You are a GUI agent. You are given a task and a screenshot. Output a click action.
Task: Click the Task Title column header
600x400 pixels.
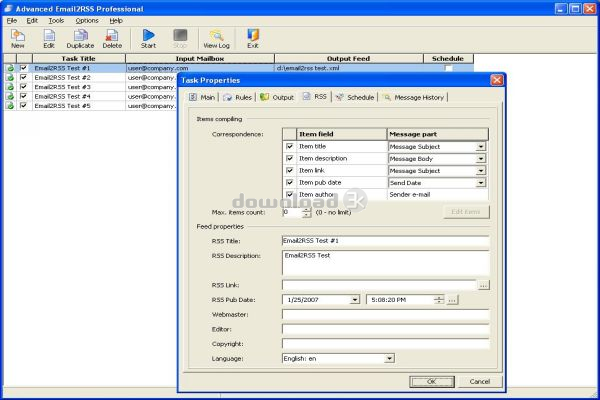pos(79,59)
